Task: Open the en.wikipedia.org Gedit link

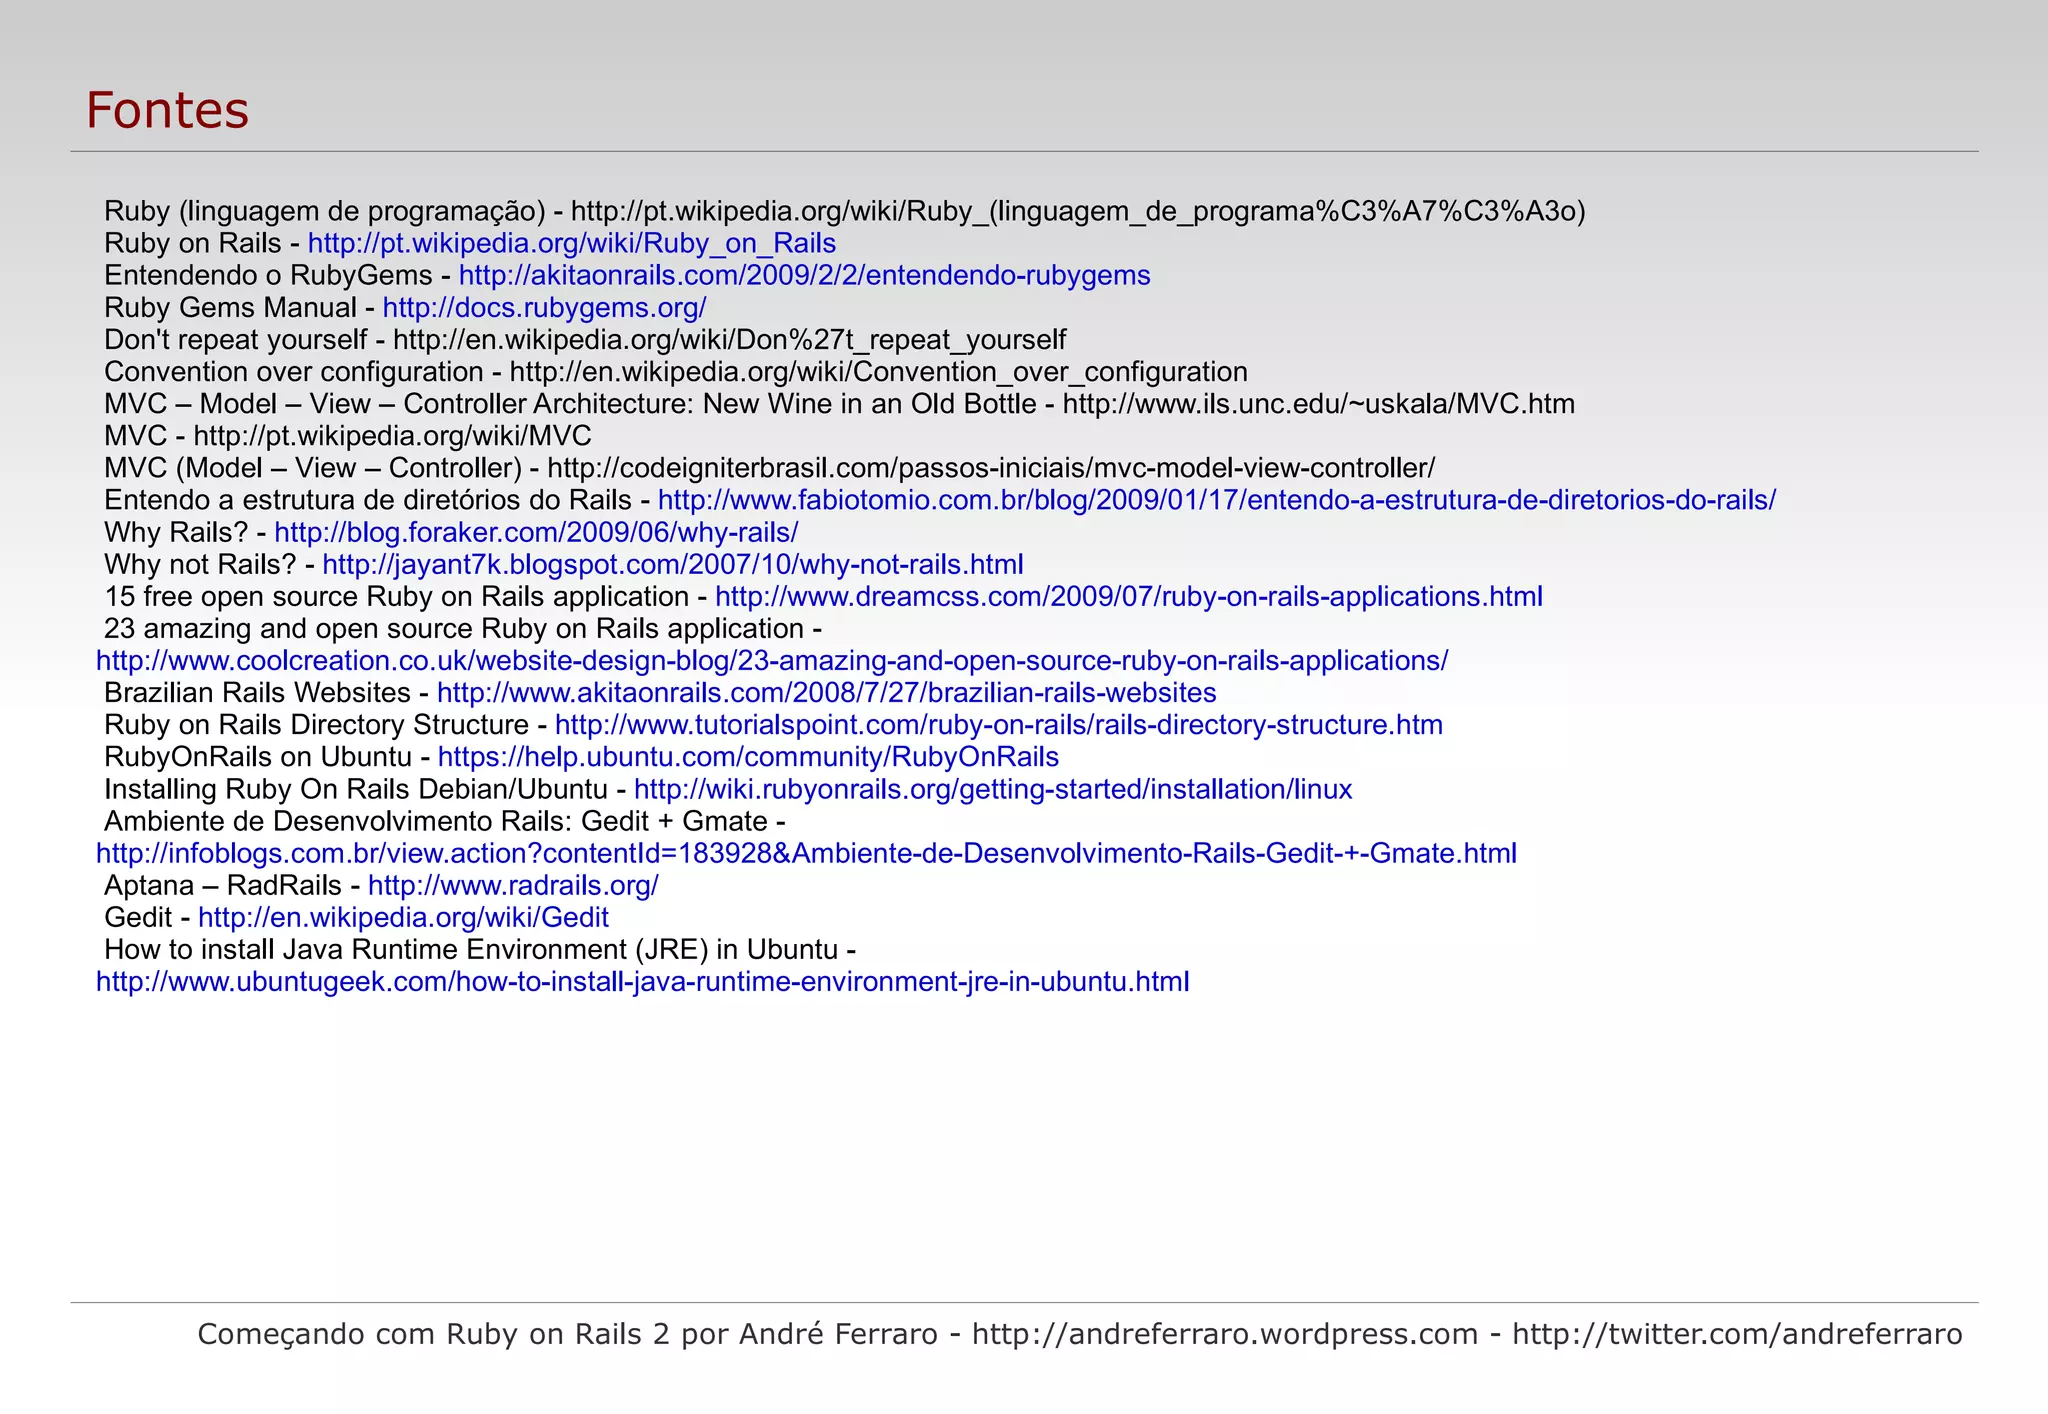Action: point(403,917)
